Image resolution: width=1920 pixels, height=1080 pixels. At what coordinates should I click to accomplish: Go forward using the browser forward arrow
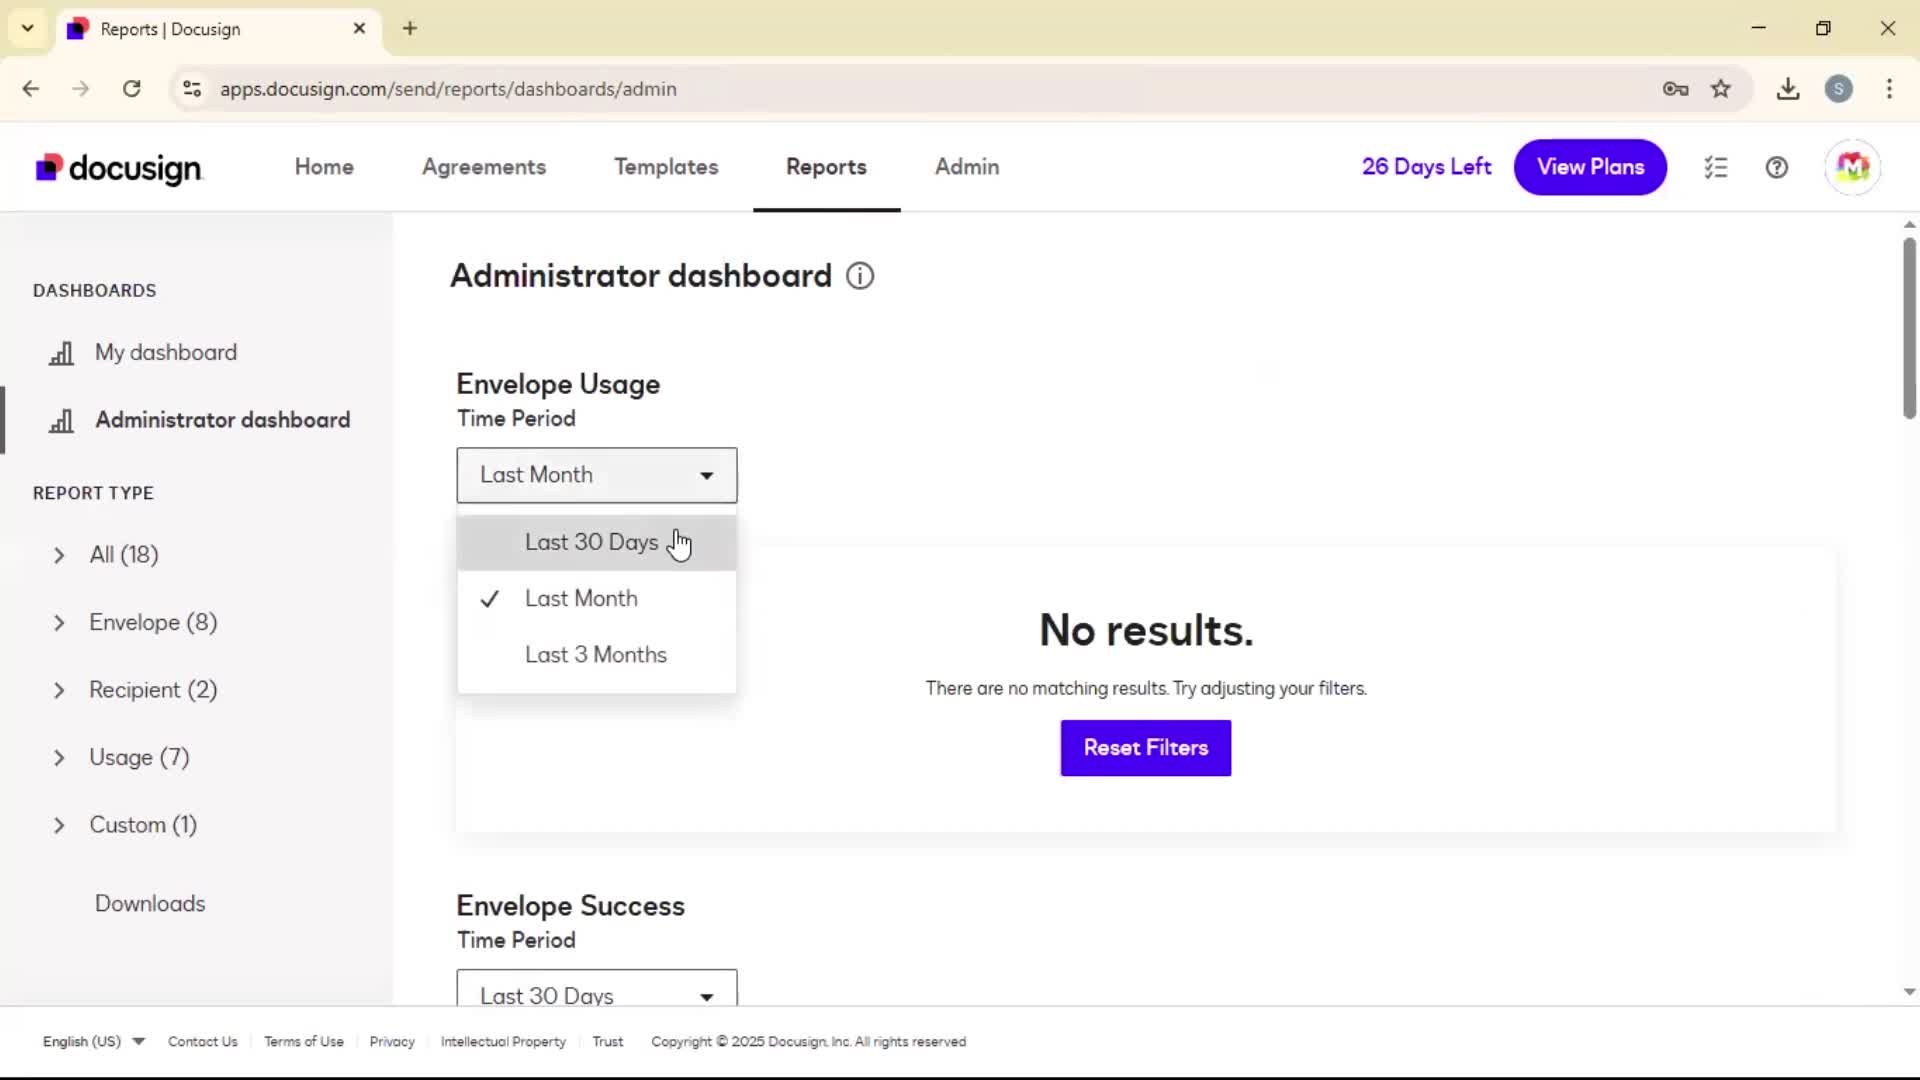81,89
